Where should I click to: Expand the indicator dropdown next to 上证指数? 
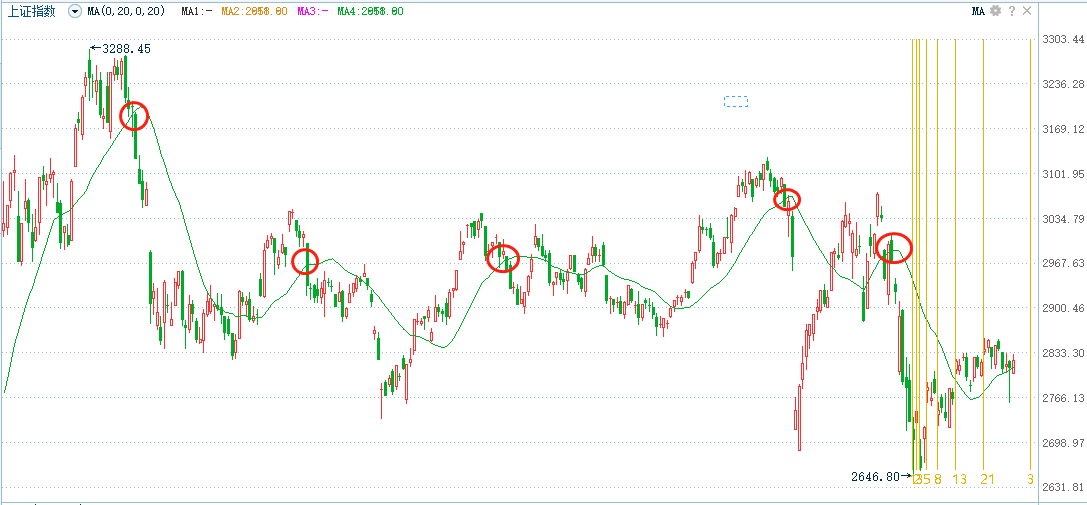click(75, 11)
